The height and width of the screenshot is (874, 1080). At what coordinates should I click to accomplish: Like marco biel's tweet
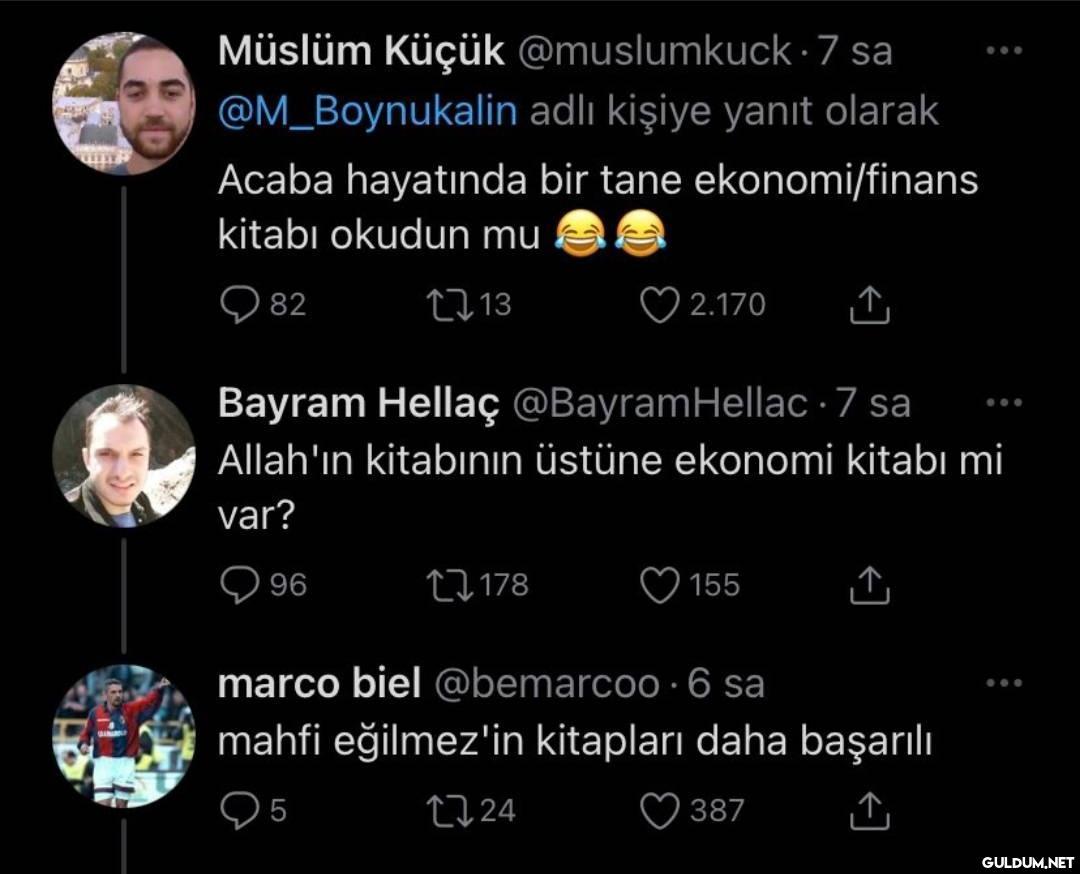click(659, 811)
